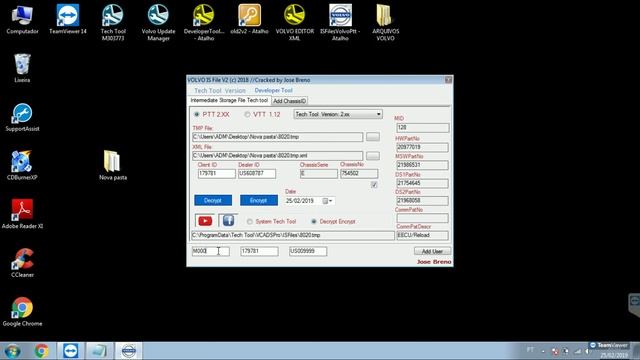The width and height of the screenshot is (640, 360).
Task: Click the Add User button
Action: tap(432, 251)
